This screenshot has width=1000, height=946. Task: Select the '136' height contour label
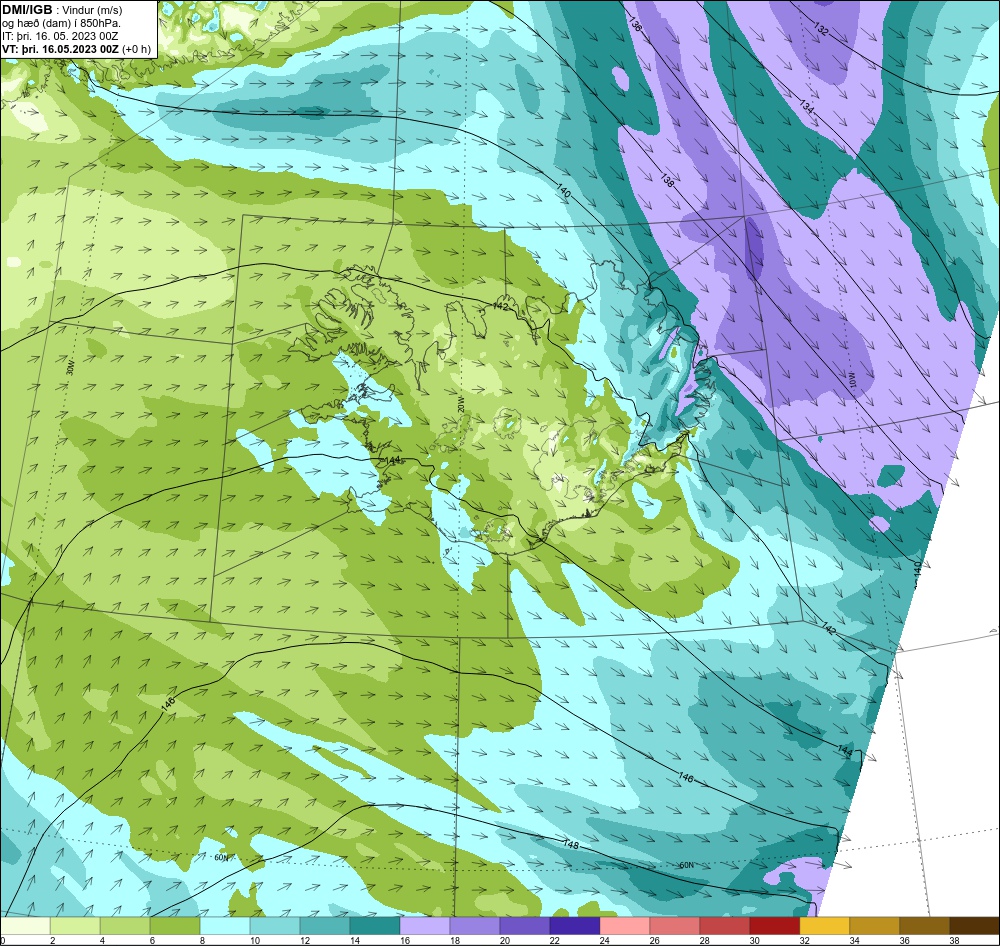click(635, 24)
